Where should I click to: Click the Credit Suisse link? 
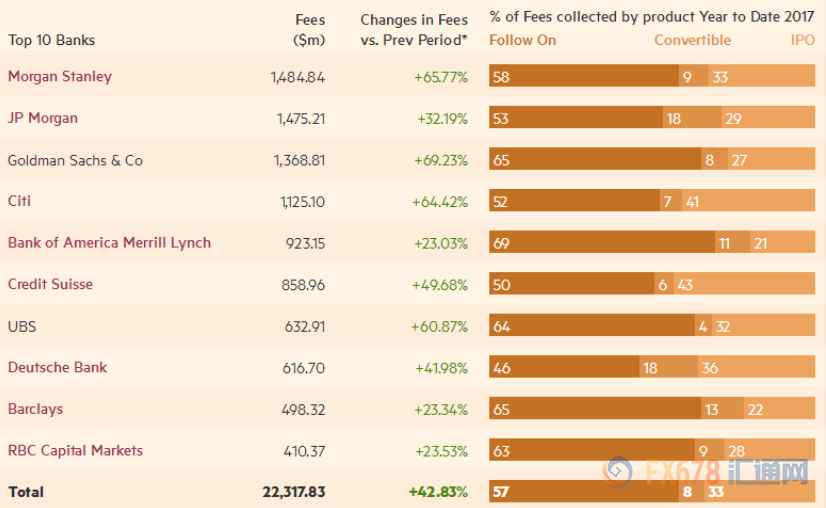(50, 284)
